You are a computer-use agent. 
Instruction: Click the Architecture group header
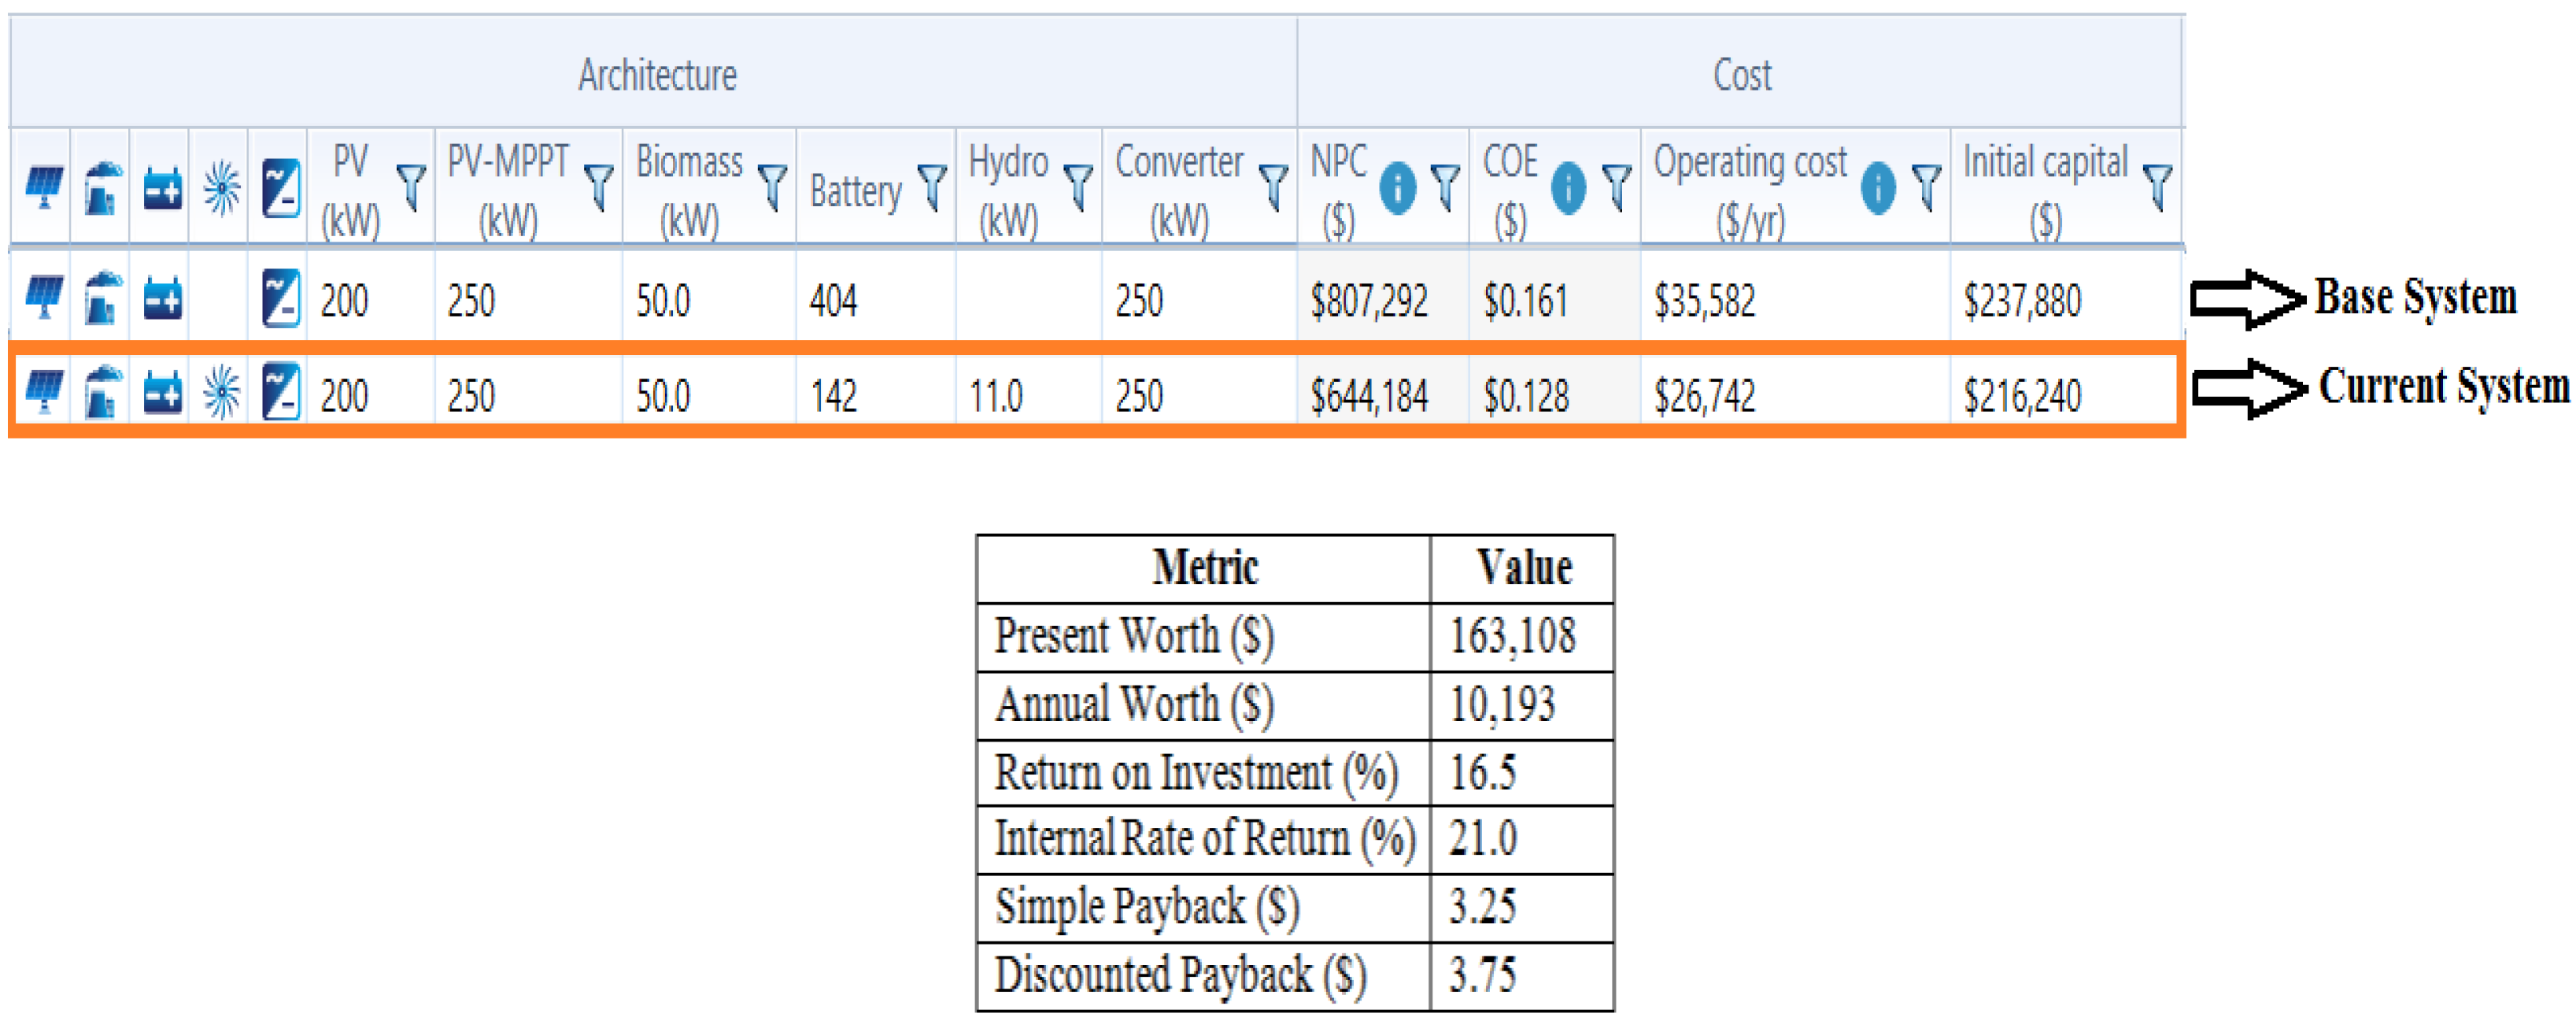point(657,75)
